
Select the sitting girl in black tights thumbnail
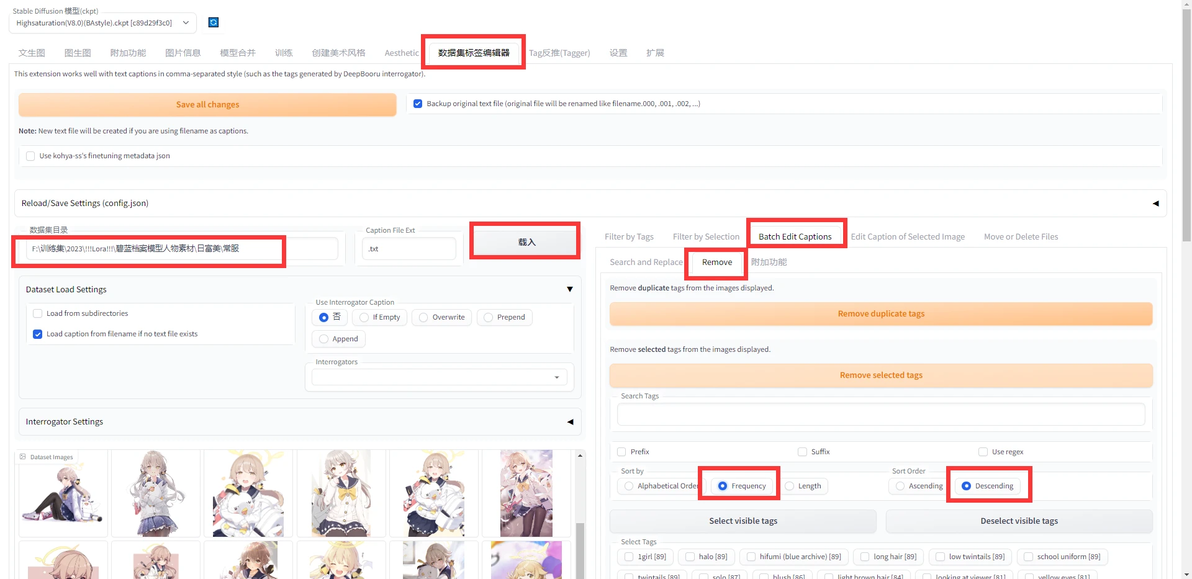coord(63,493)
